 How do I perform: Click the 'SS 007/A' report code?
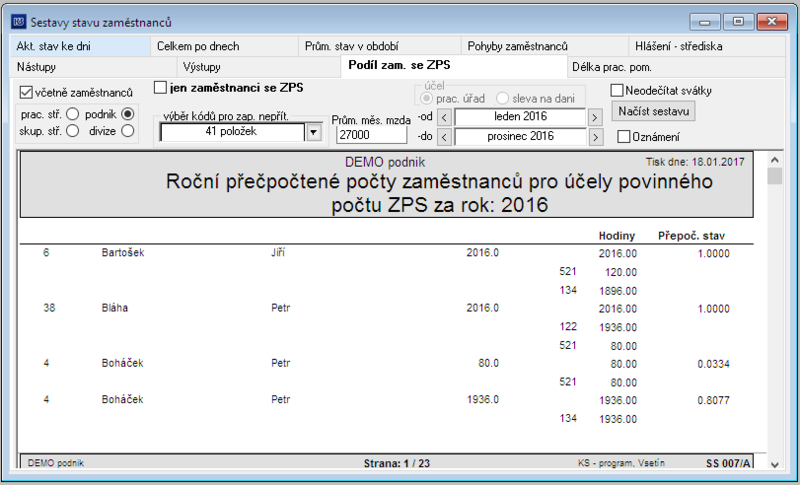click(728, 464)
